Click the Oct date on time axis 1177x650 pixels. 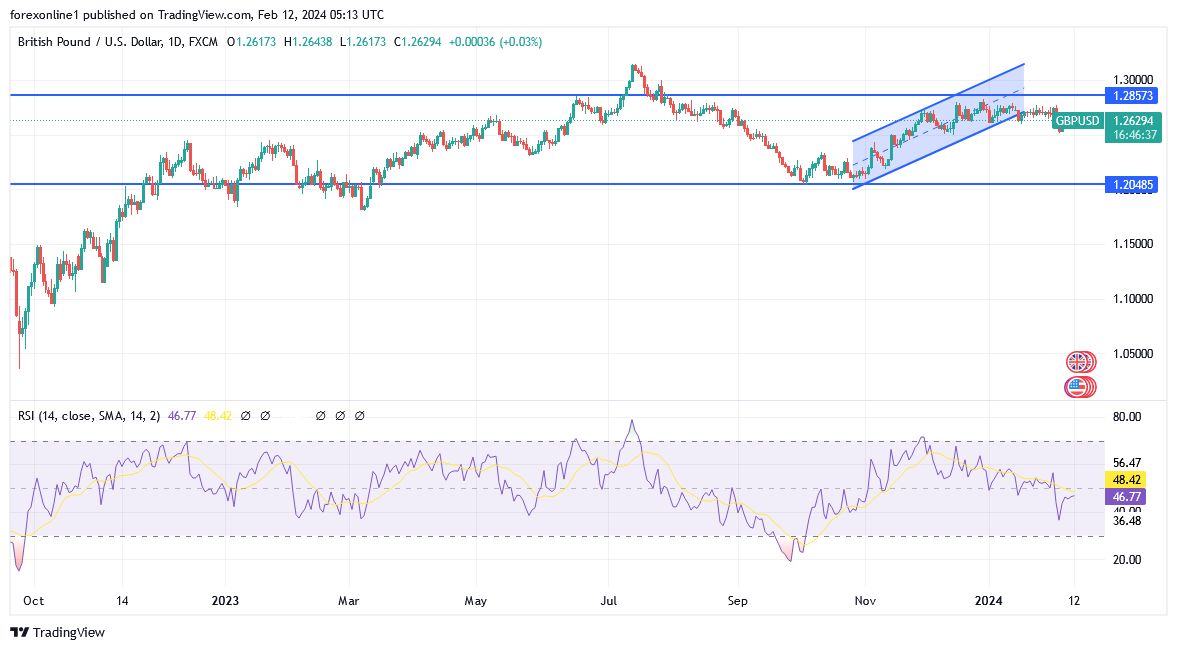click(33, 601)
